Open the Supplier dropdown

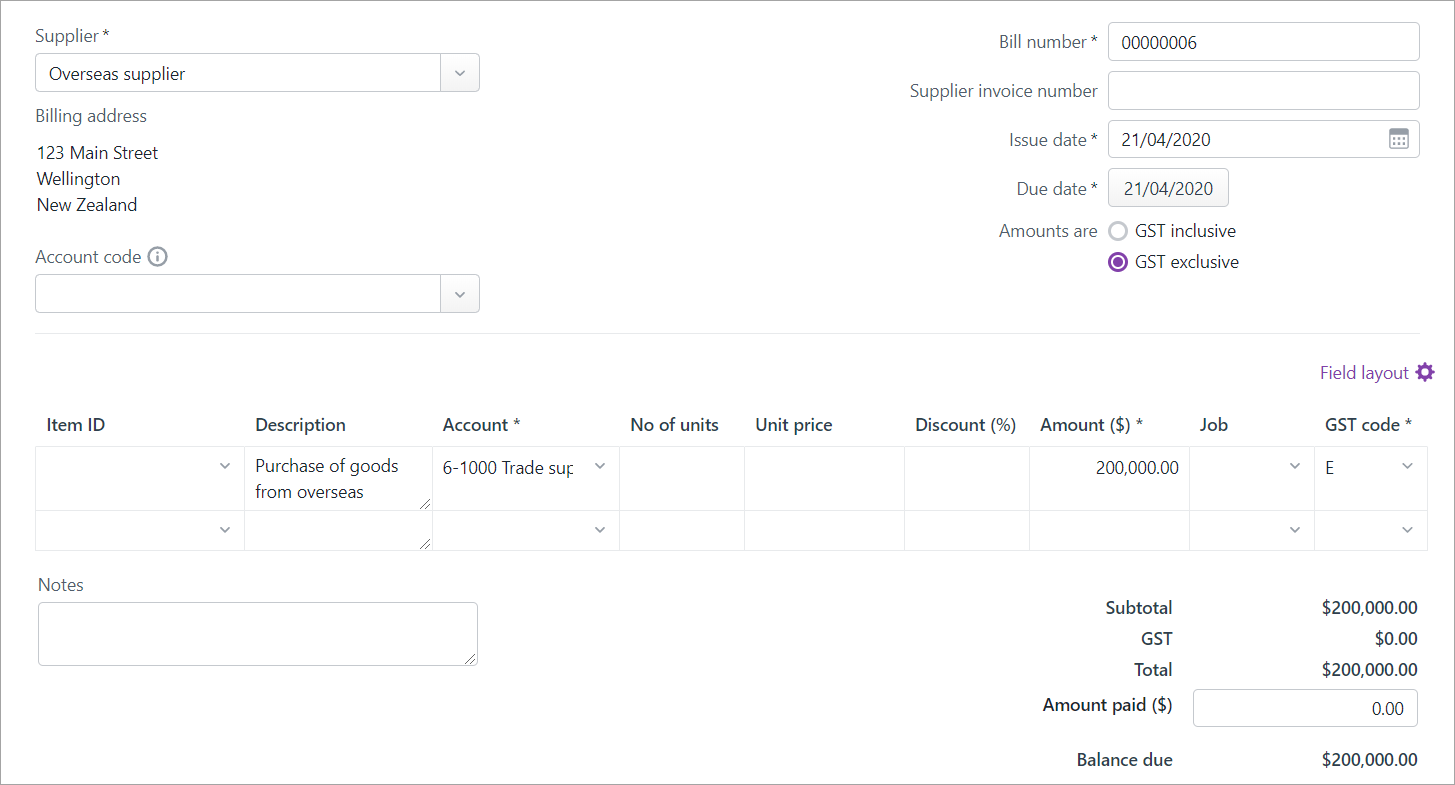click(459, 72)
